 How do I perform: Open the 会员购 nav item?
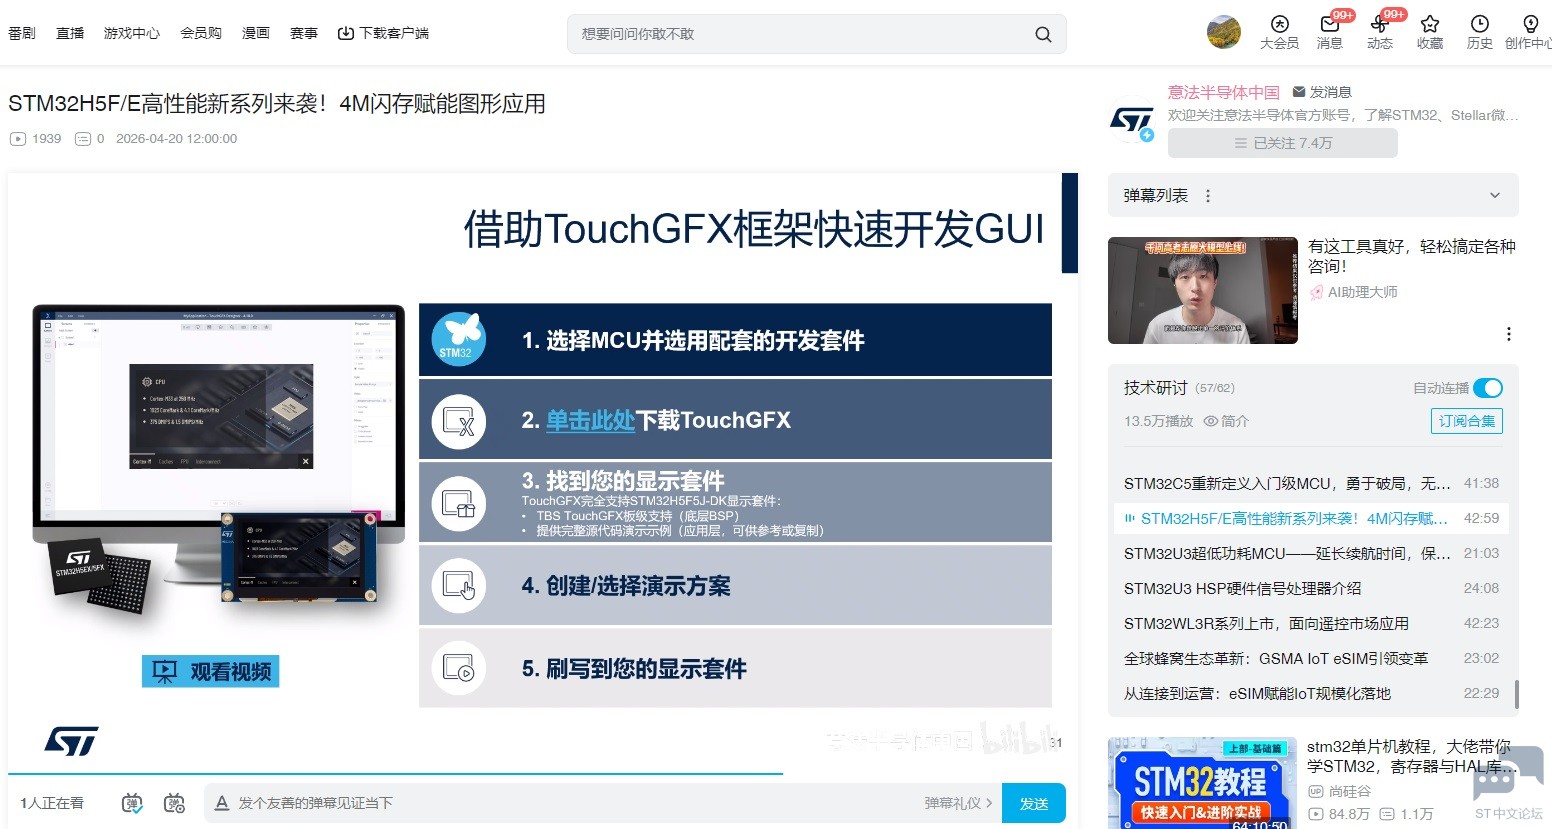[201, 33]
